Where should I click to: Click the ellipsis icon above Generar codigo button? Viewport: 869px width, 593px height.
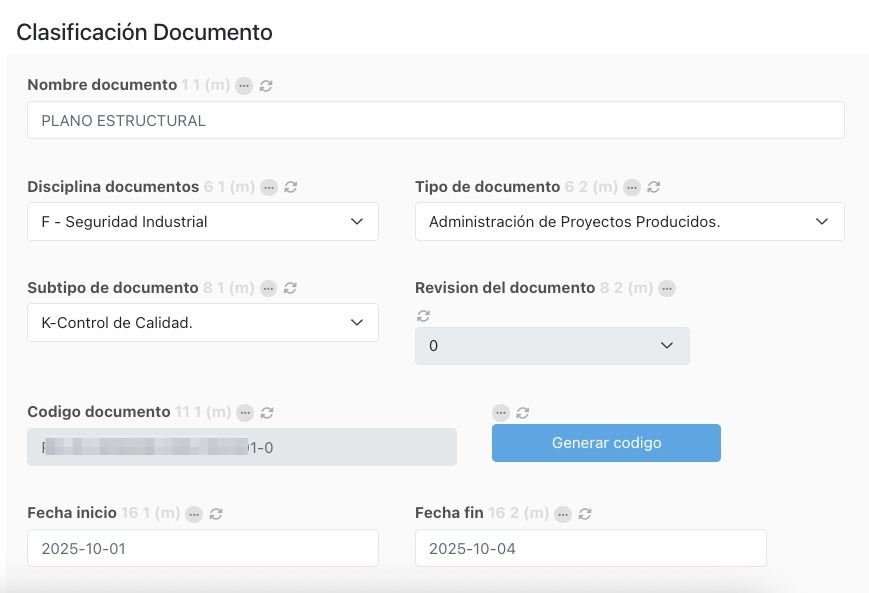tap(501, 412)
